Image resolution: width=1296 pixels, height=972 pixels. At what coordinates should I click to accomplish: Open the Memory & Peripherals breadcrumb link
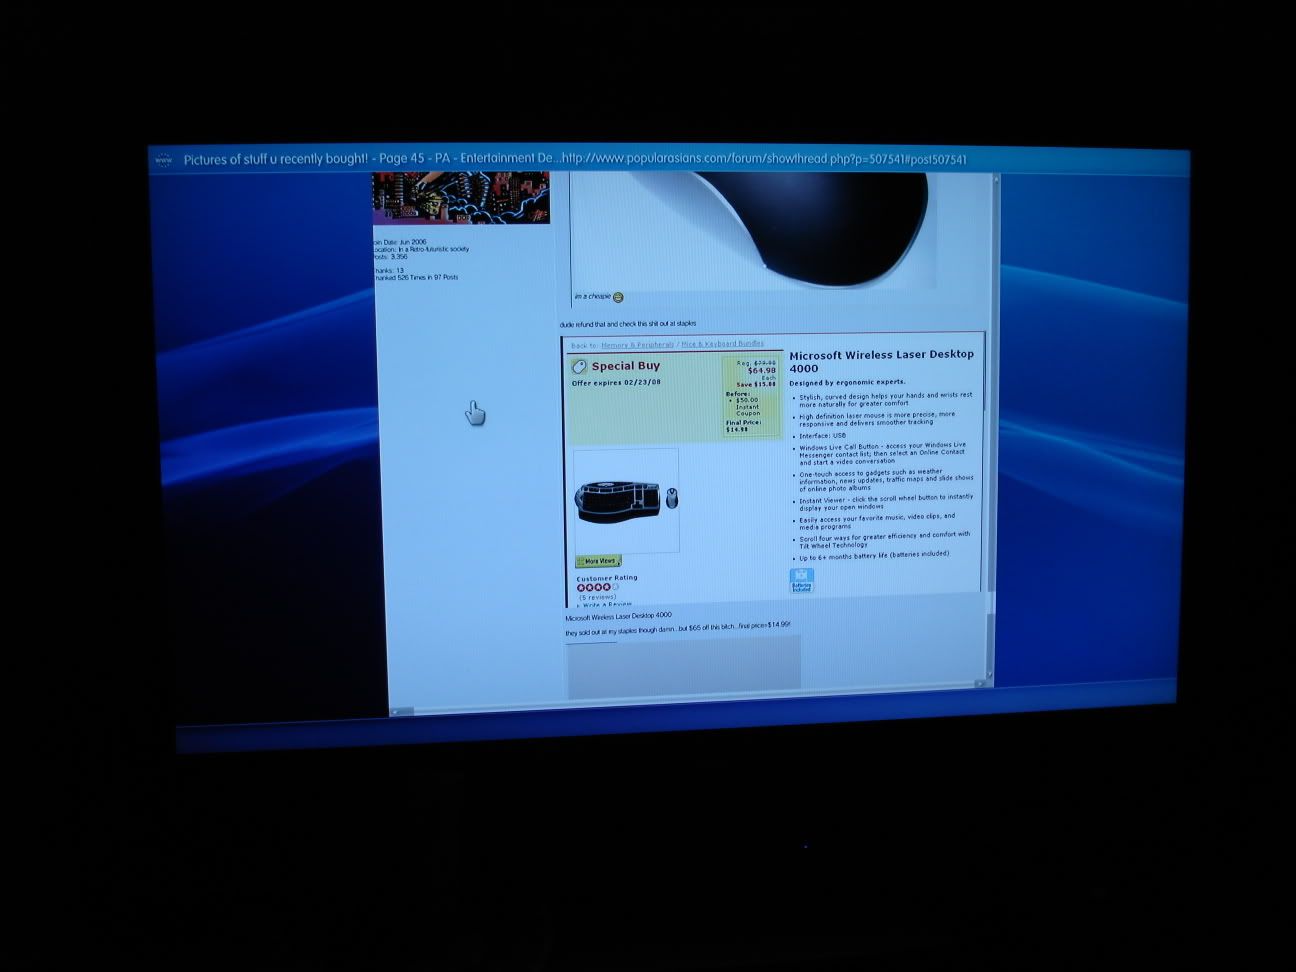637,345
